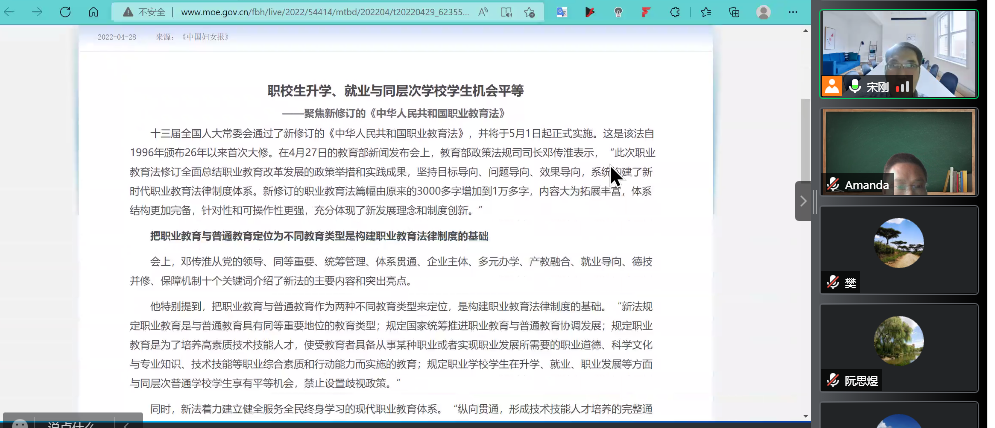Screen dimensions: 995x428
Task: Open the browser collections icon
Action: pyautogui.click(x=734, y=12)
